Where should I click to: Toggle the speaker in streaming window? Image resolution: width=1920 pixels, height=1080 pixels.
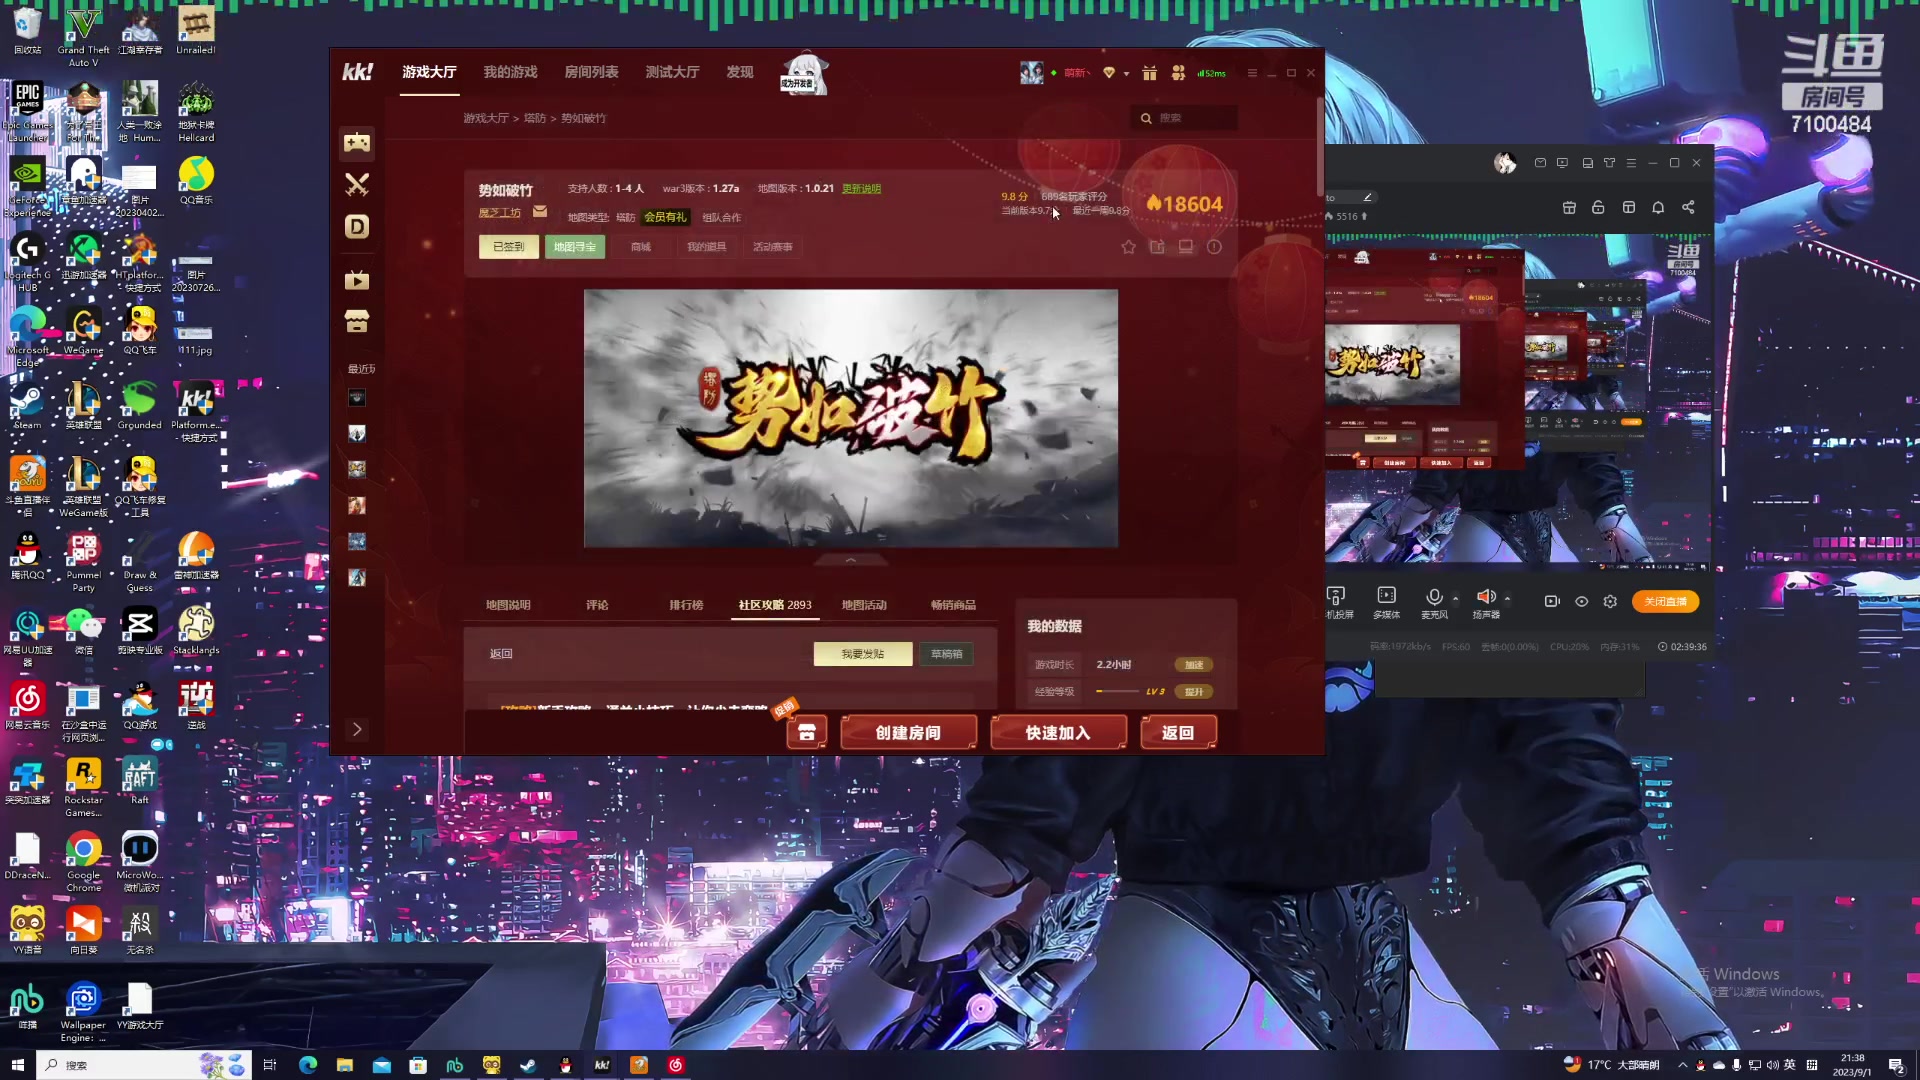coord(1486,597)
